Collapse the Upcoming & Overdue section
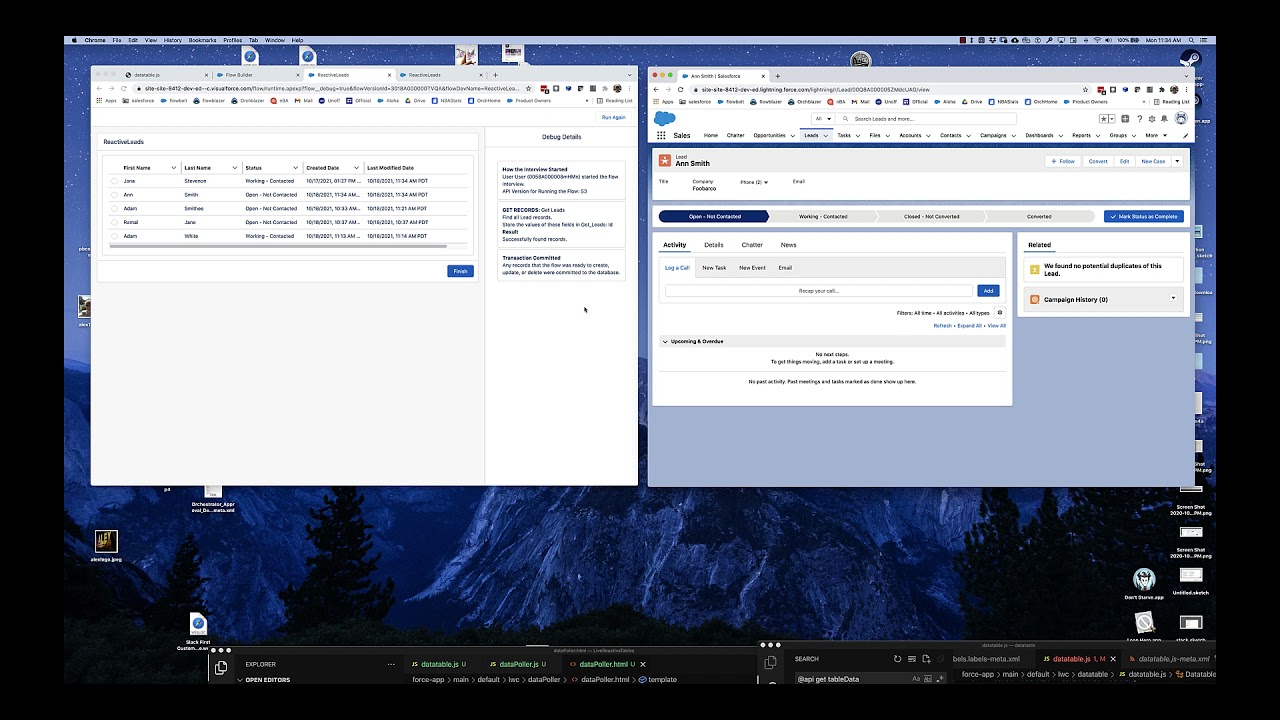 coord(665,342)
